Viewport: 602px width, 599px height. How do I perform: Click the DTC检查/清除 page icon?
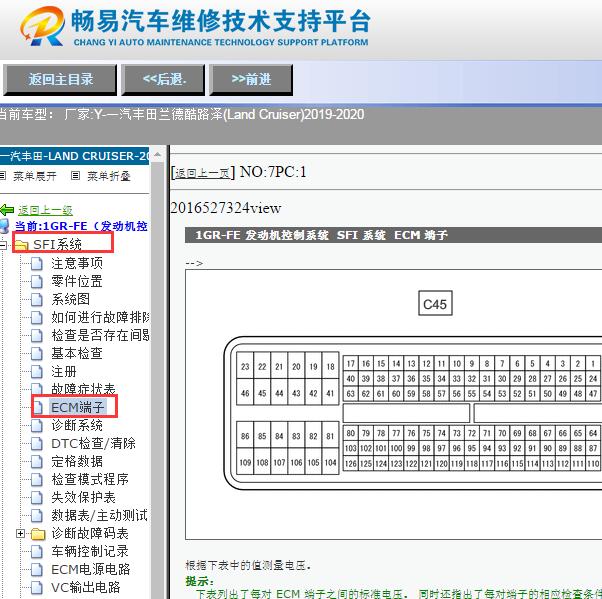click(37, 443)
